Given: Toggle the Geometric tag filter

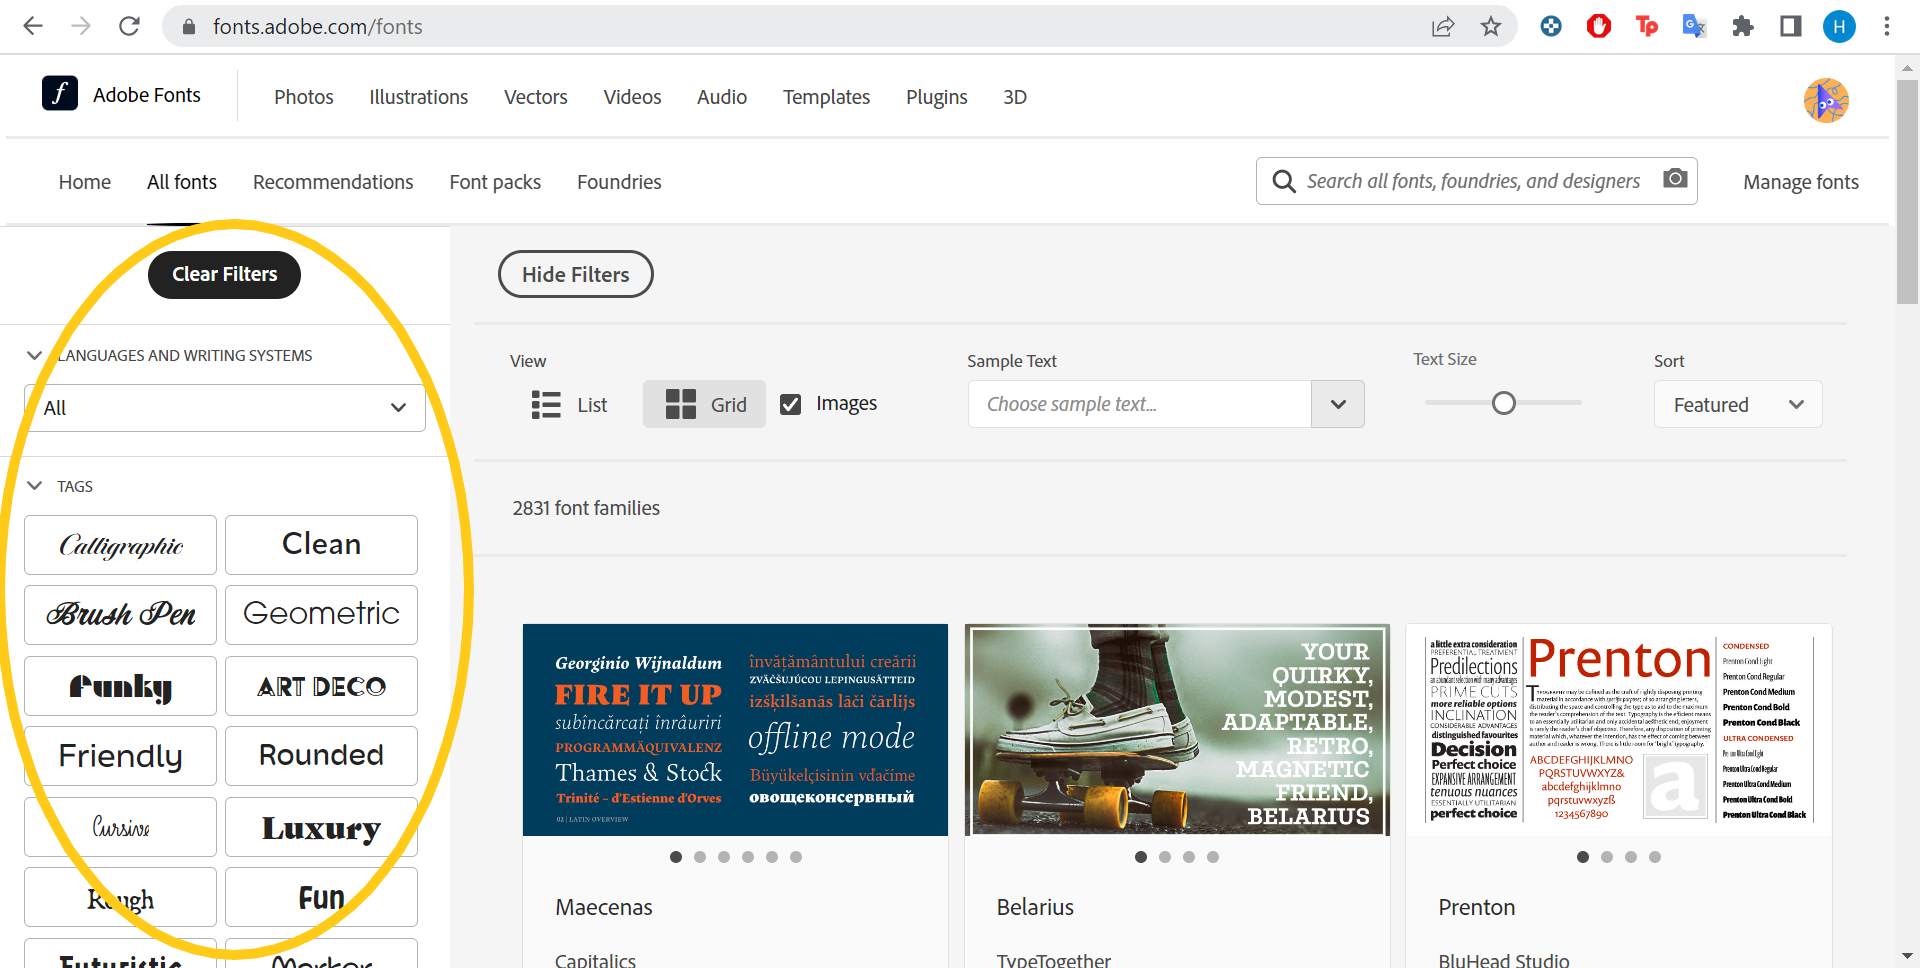Looking at the screenshot, I should click(x=321, y=615).
